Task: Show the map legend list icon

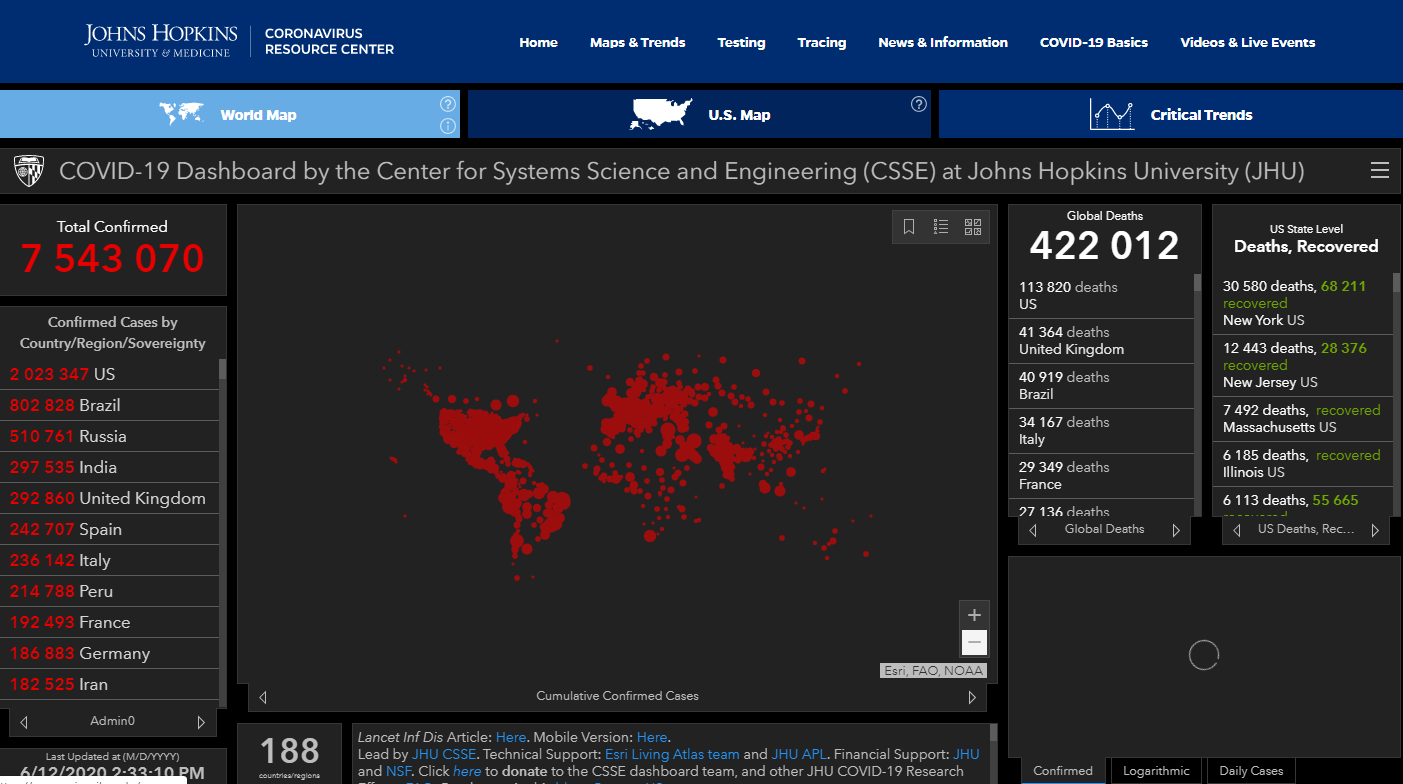Action: point(941,227)
